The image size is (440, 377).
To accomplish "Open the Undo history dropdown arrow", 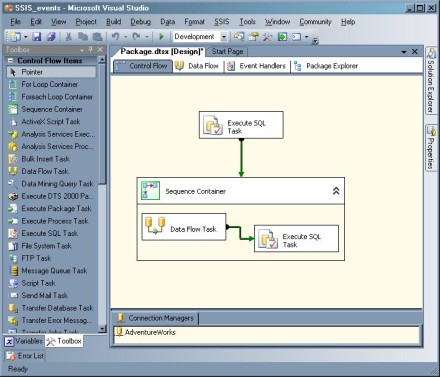I will point(125,37).
